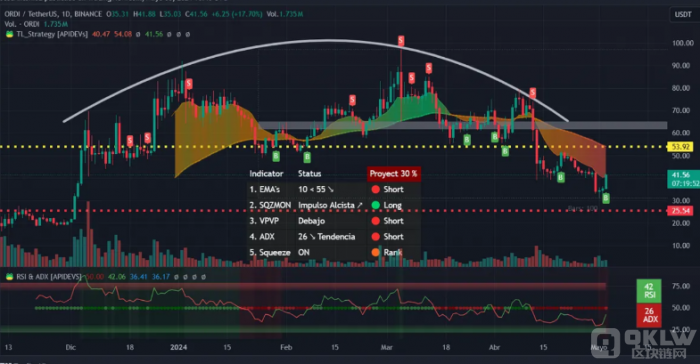700x364 pixels.
Task: Click the 'Impulso Alcista' status text
Action: coord(330,205)
